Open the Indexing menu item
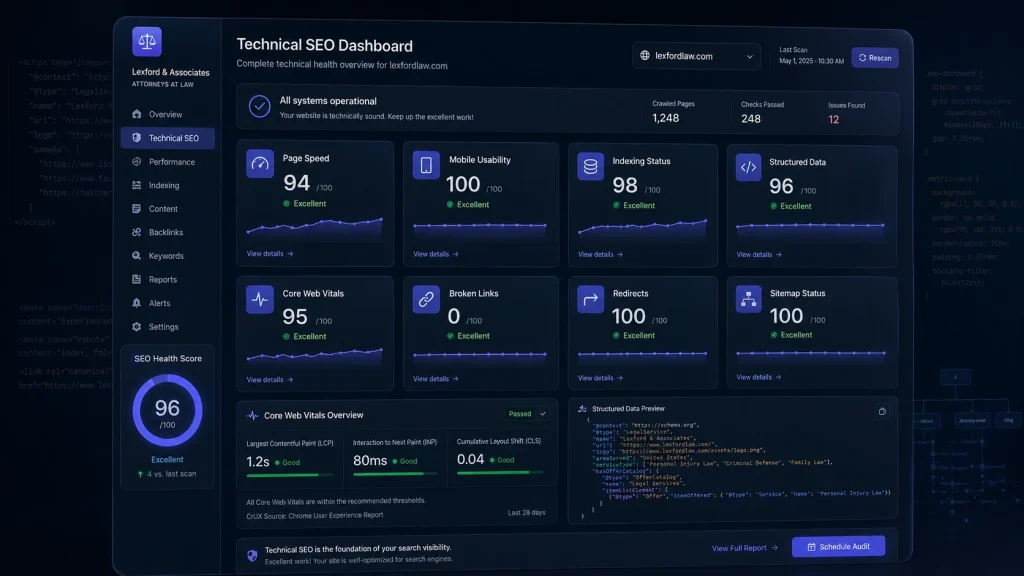Screen dimensions: 1024x576 (x=167, y=185)
